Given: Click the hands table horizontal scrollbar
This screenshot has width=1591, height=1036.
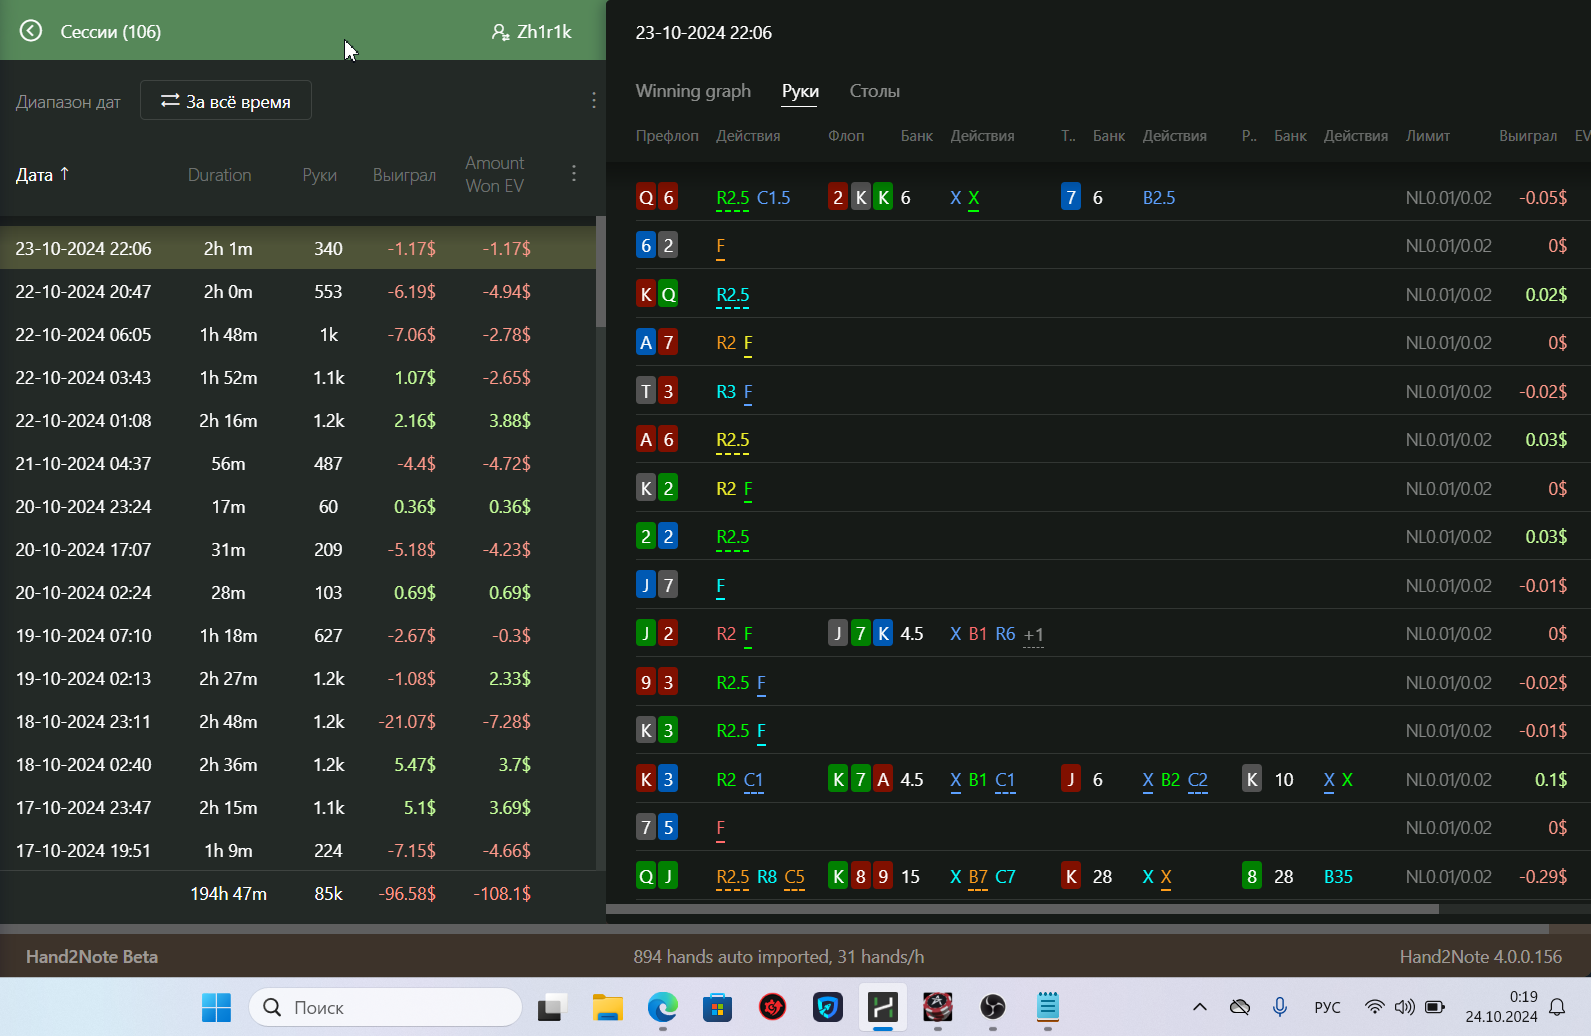Looking at the screenshot, I should (1022, 909).
